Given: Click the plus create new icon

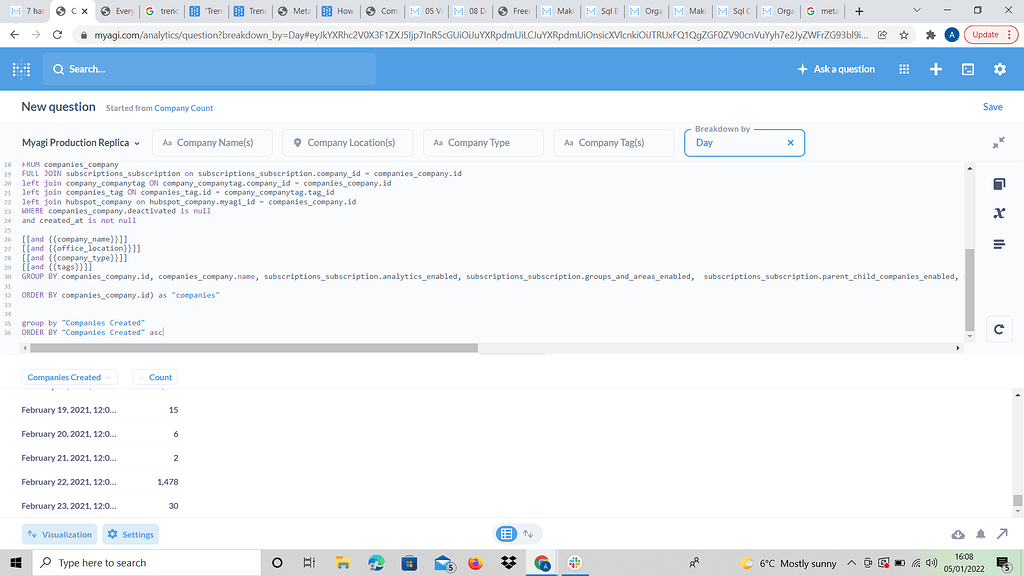Looking at the screenshot, I should pyautogui.click(x=936, y=69).
